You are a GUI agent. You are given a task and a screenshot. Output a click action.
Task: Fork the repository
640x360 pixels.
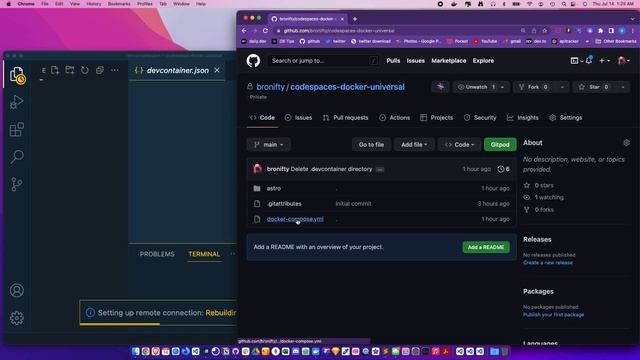(x=534, y=87)
